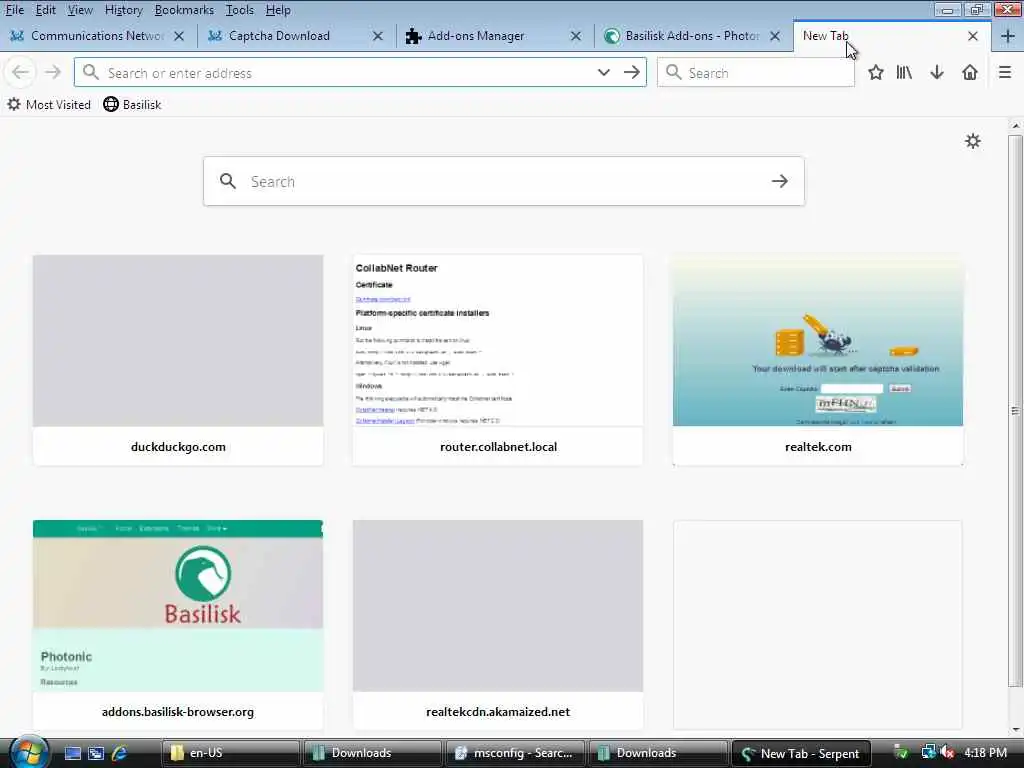Open the Bookmarks menu
This screenshot has height=768, width=1024.
(x=184, y=10)
